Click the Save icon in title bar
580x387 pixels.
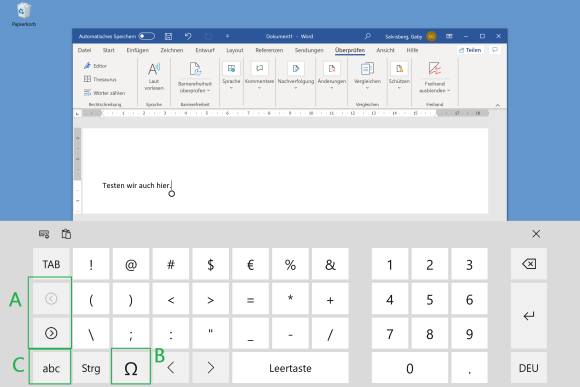pyautogui.click(x=168, y=36)
